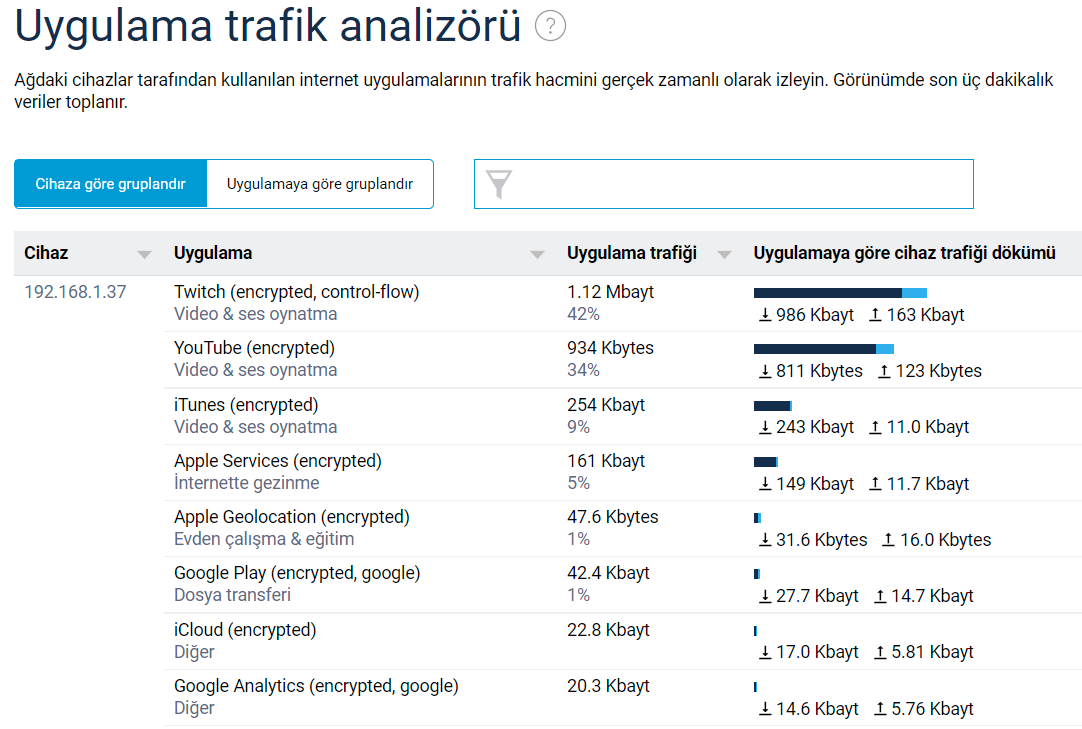Click the 'Uygulamaya göre cihaz trafiği dökümü' header

(x=904, y=254)
